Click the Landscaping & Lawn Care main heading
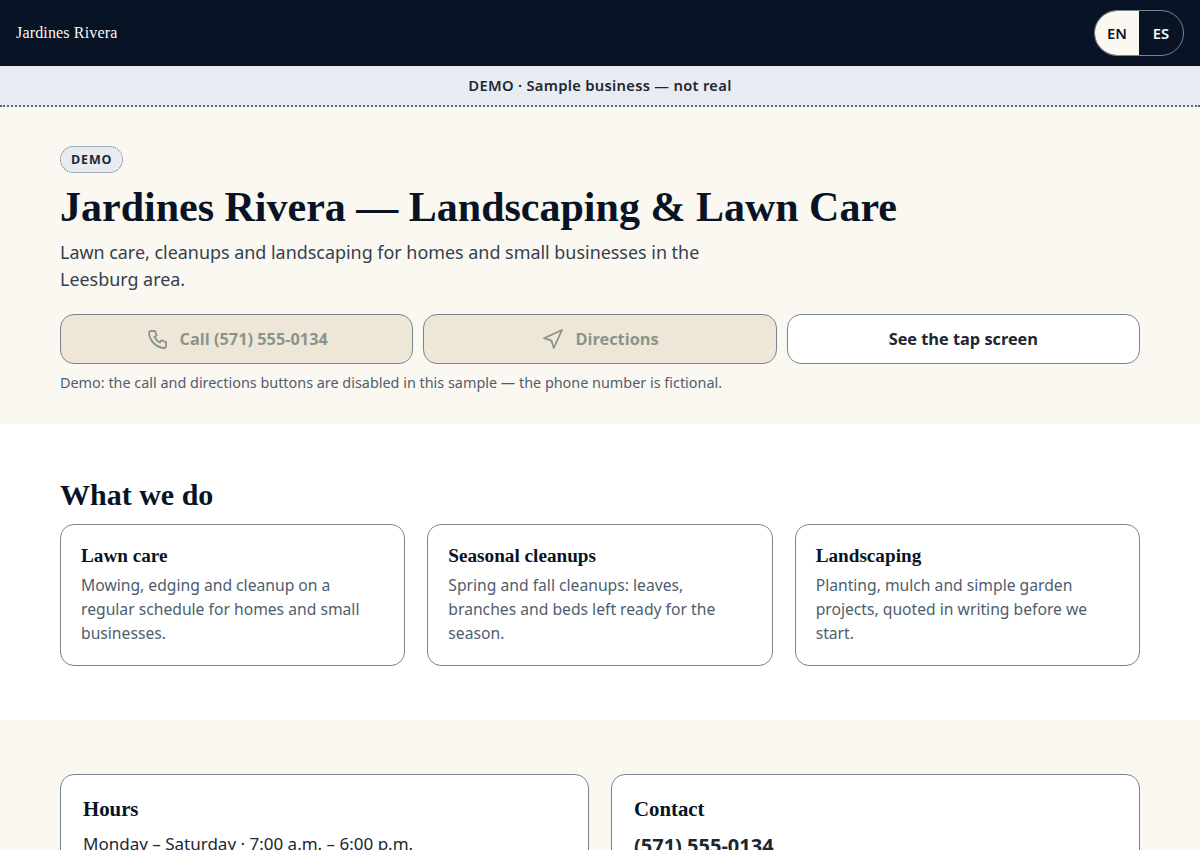This screenshot has width=1200, height=850. 478,207
